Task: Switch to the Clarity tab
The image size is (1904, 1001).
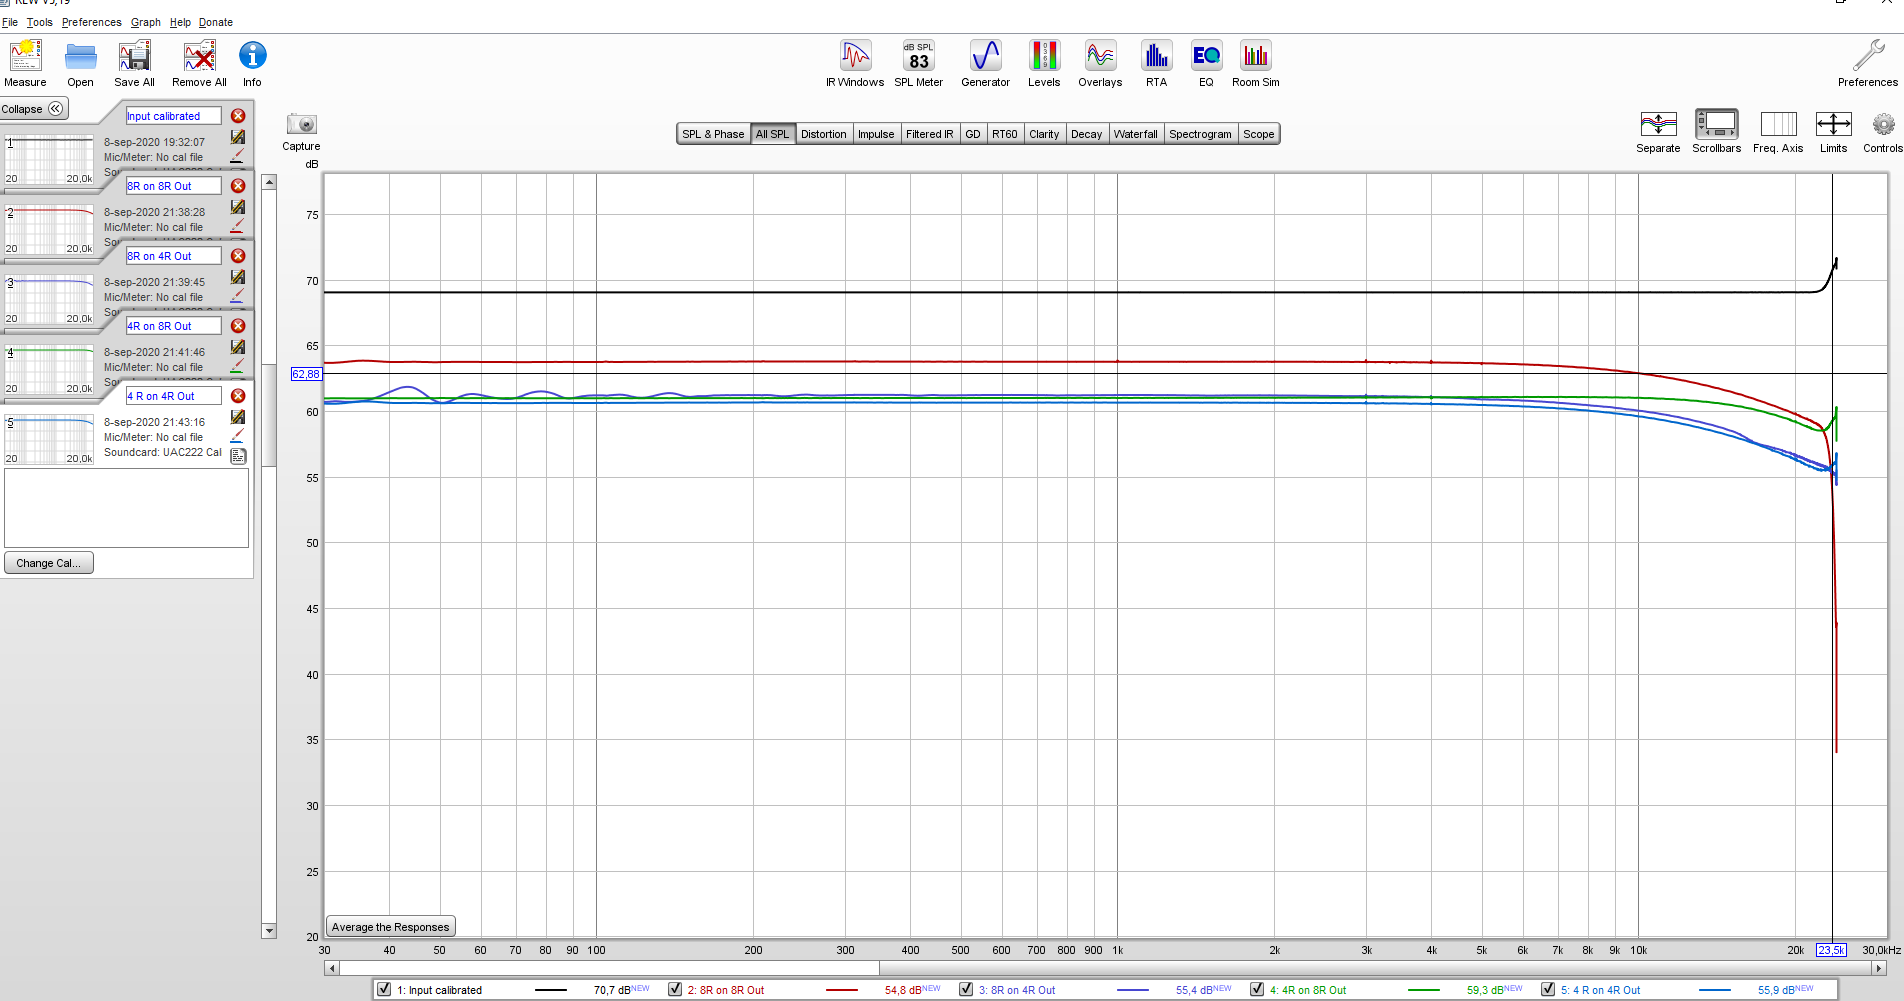Action: (x=1044, y=134)
